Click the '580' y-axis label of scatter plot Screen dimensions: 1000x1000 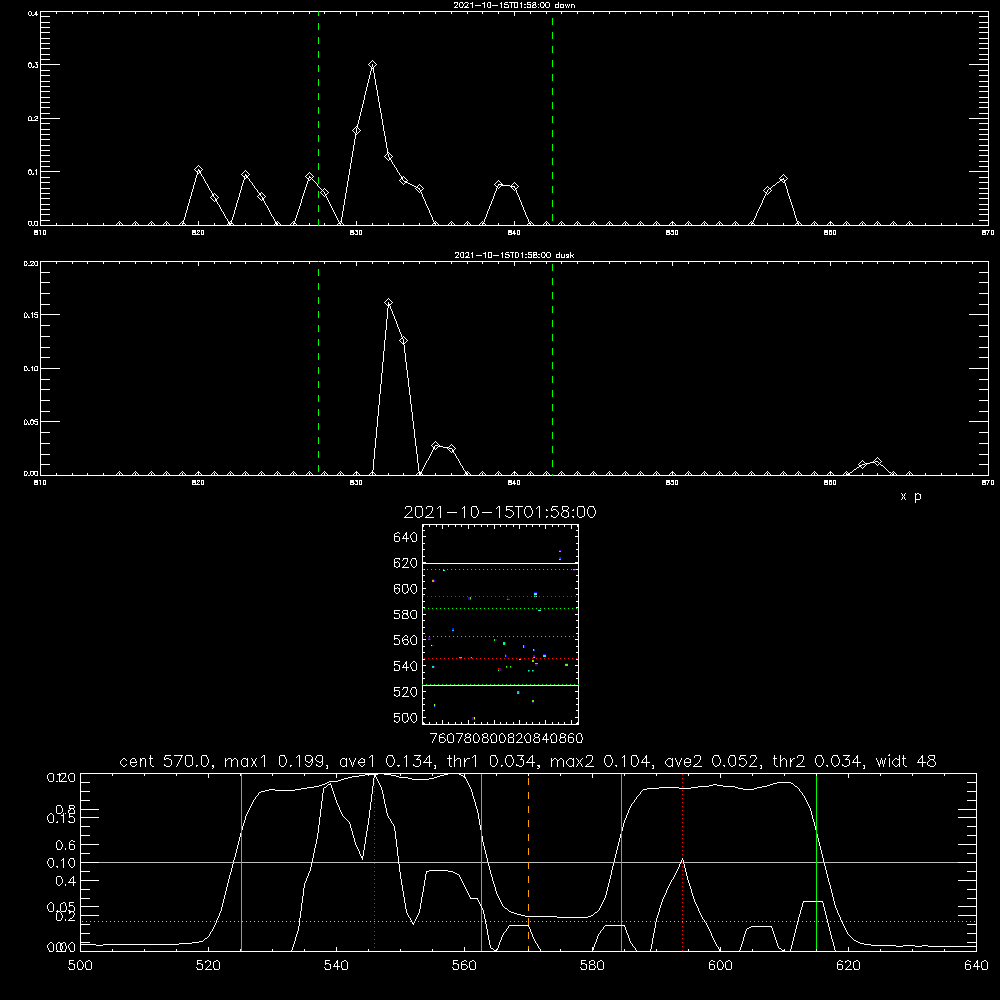pyautogui.click(x=406, y=615)
